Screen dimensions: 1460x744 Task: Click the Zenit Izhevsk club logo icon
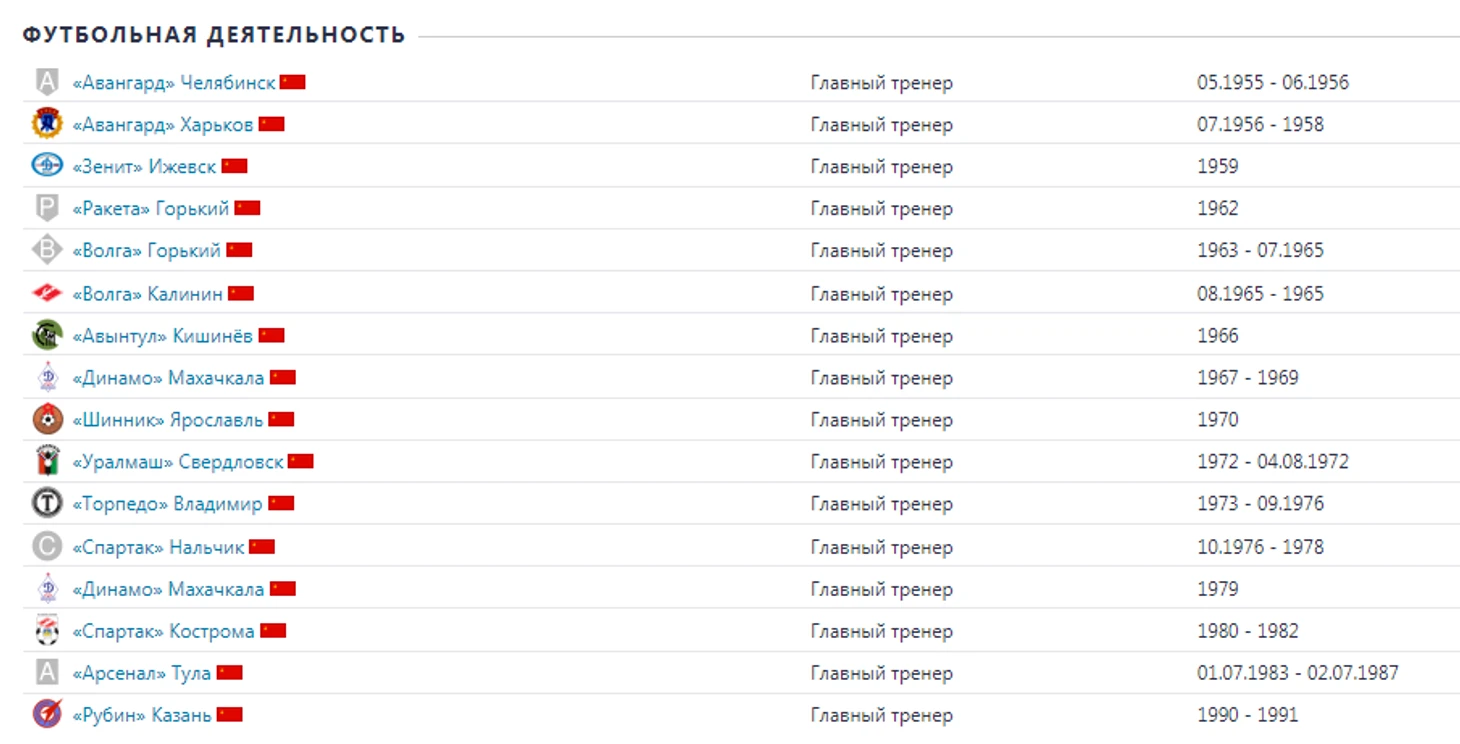click(47, 166)
